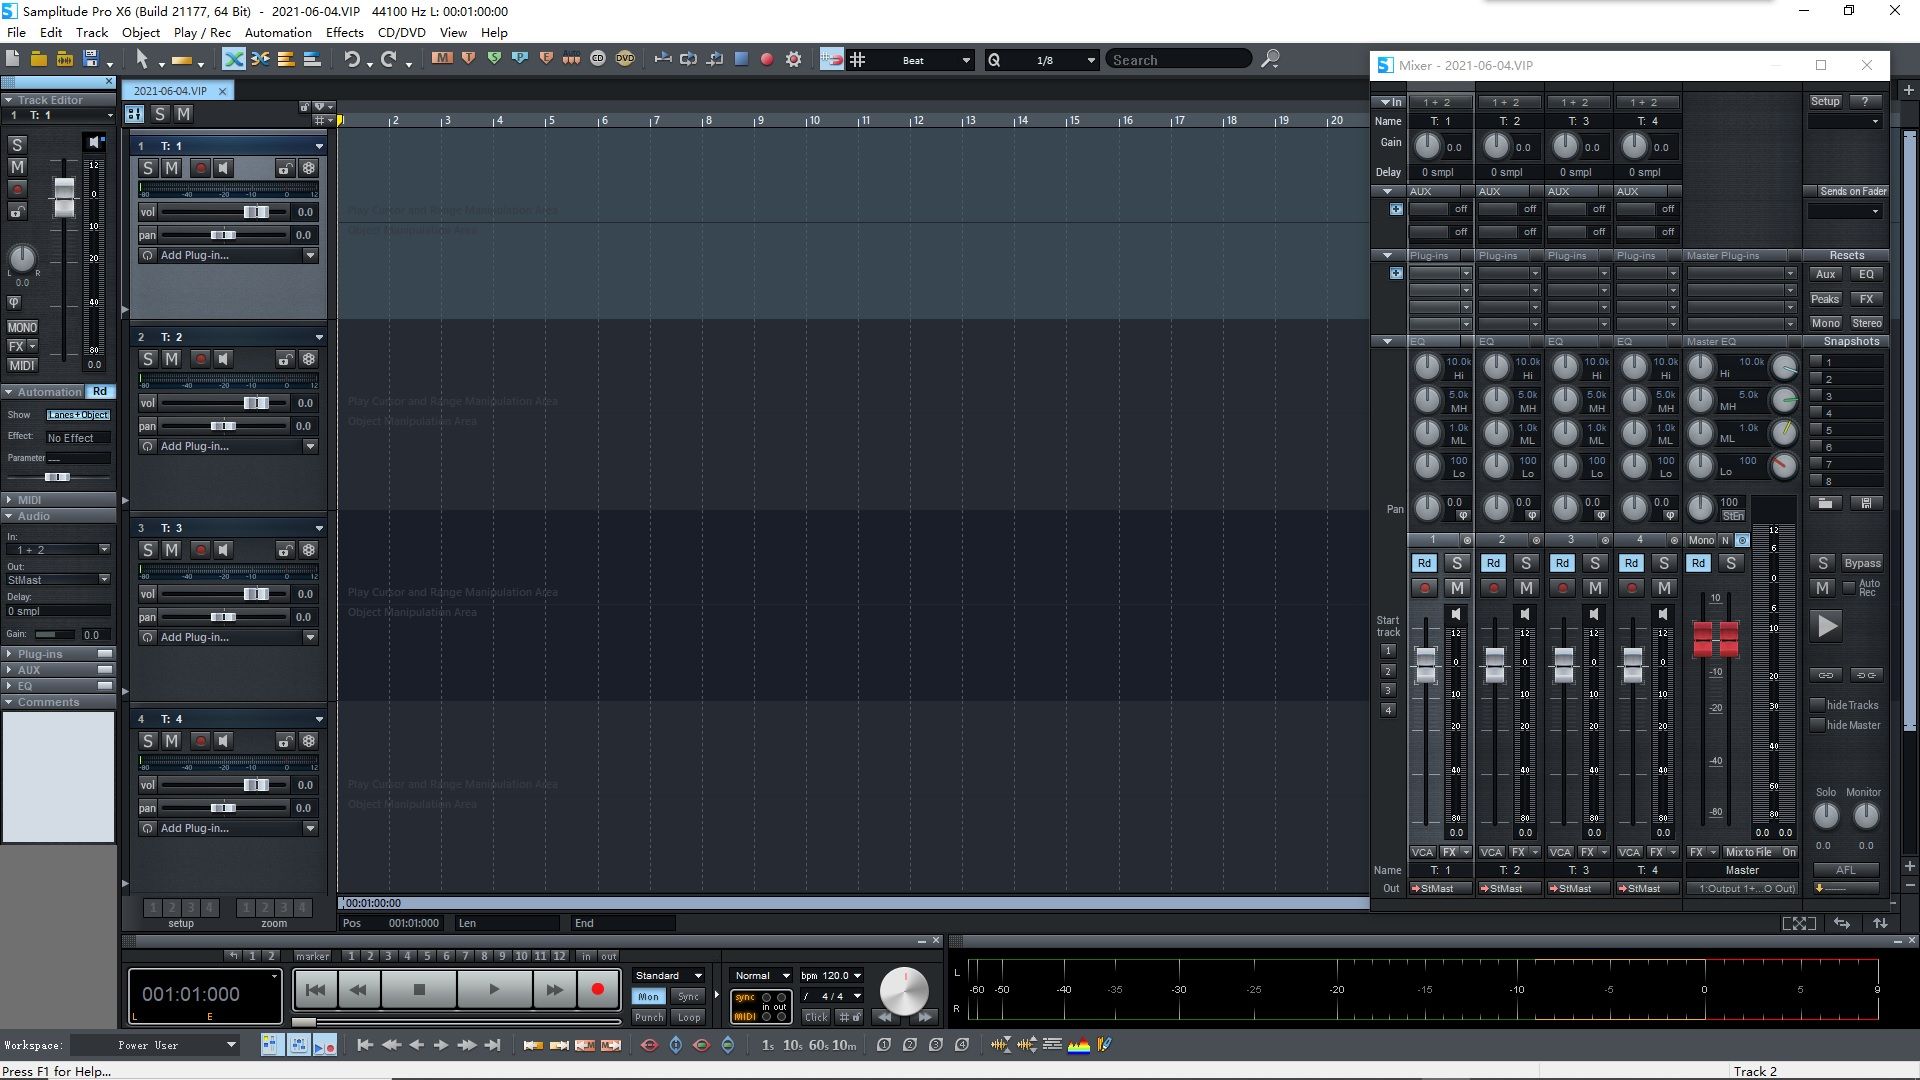1920x1080 pixels.
Task: Click the Peaks reset button in mixer
Action: click(1825, 299)
